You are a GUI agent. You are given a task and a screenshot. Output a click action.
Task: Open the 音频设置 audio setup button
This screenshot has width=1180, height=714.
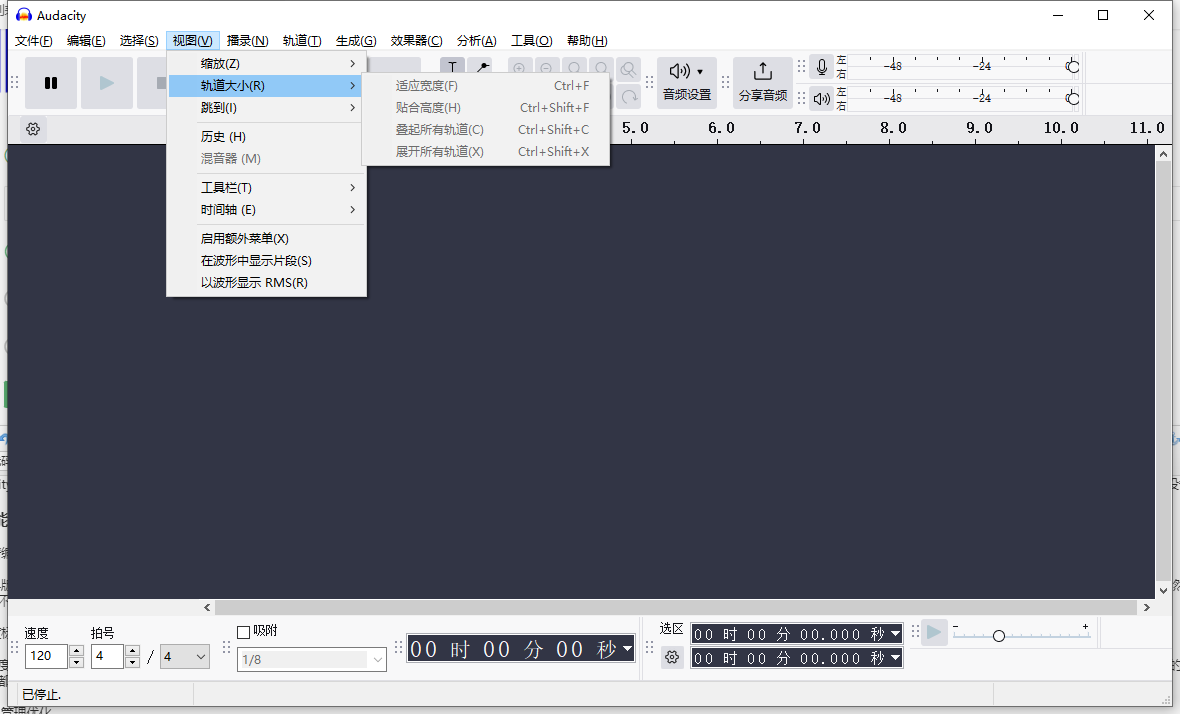686,81
